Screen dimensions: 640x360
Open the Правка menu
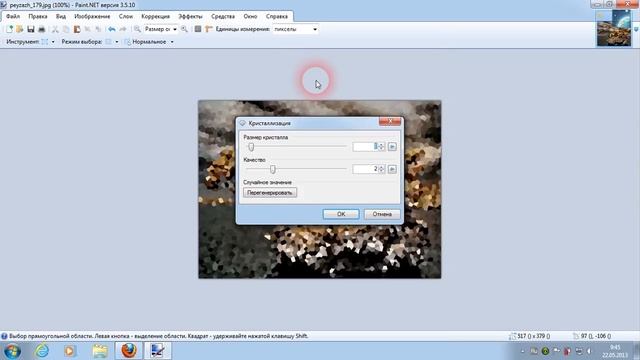click(x=38, y=16)
